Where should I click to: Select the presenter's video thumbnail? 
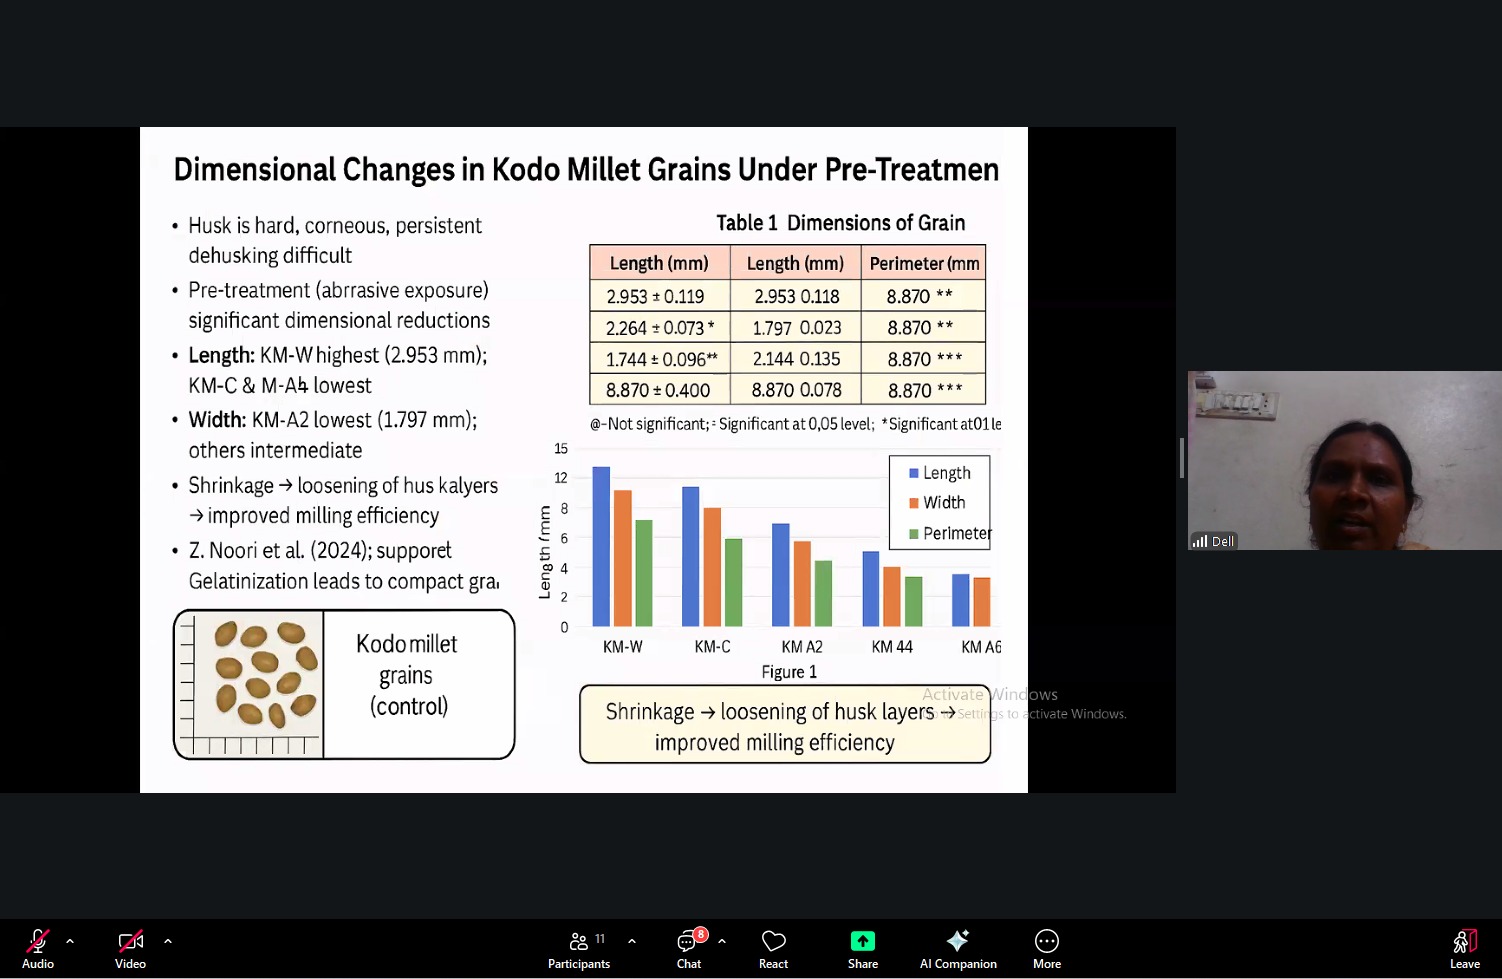pyautogui.click(x=1344, y=460)
